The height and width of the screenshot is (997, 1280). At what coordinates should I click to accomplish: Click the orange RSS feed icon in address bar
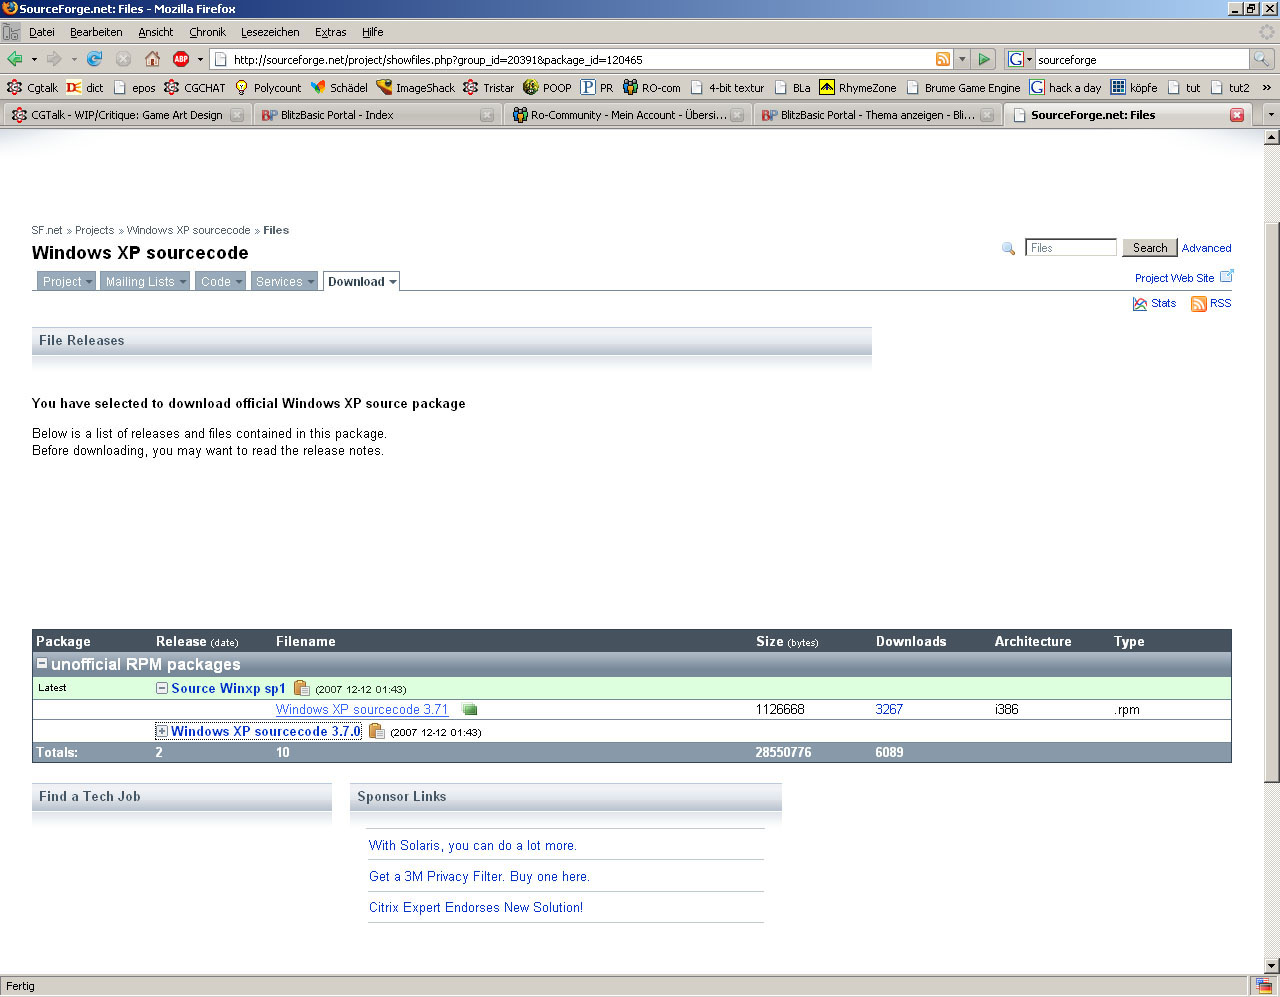point(942,59)
